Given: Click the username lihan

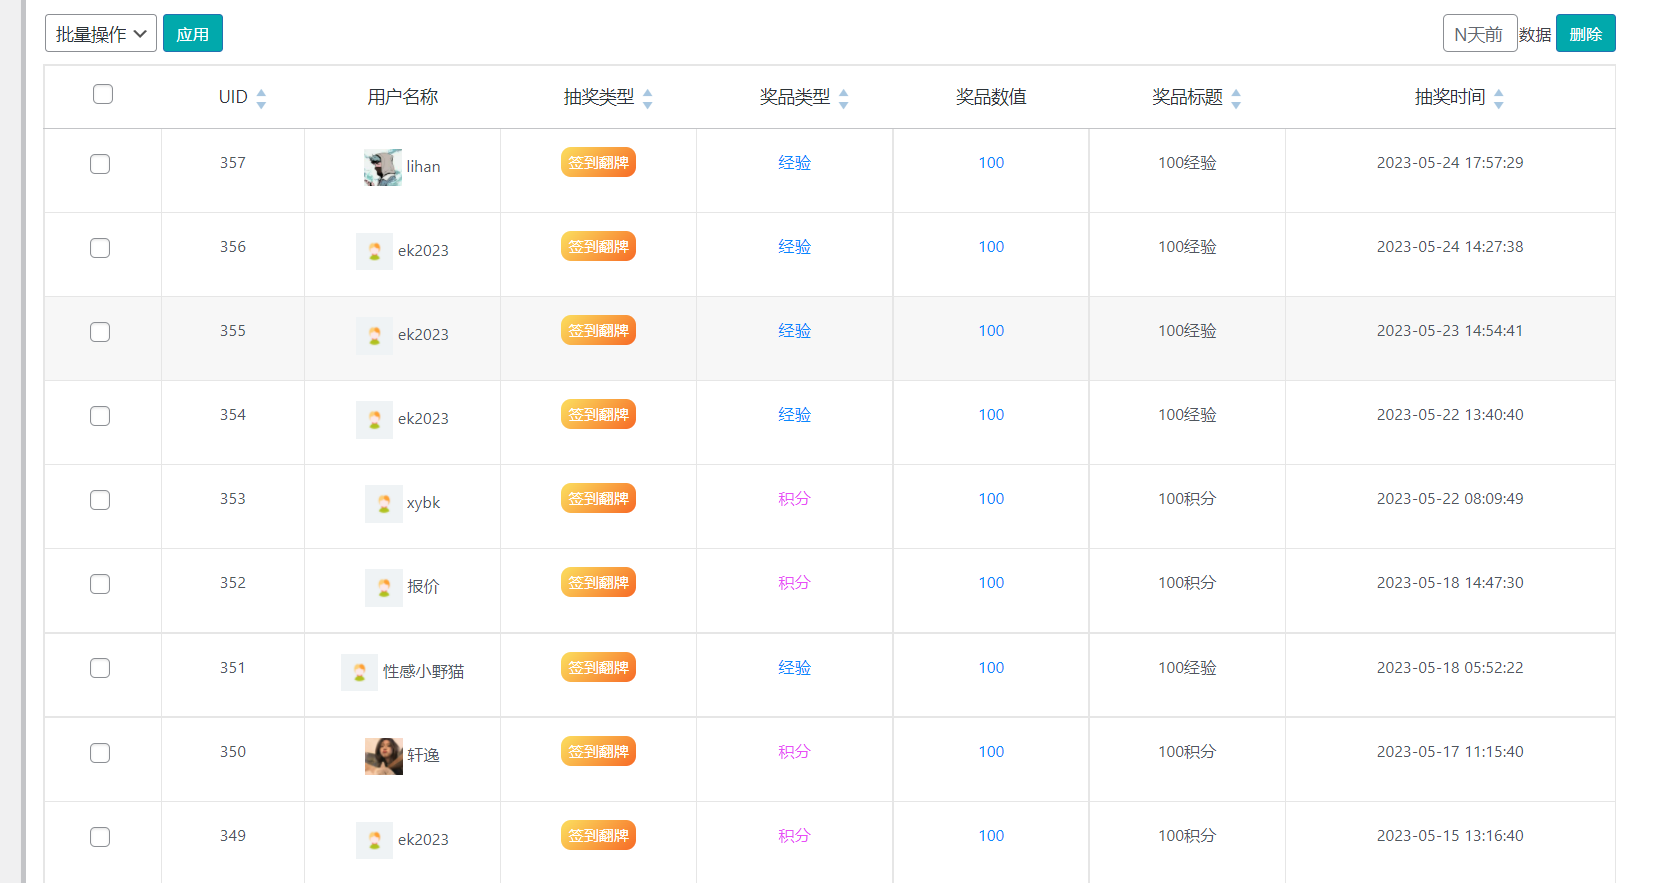Looking at the screenshot, I should pyautogui.click(x=423, y=167).
